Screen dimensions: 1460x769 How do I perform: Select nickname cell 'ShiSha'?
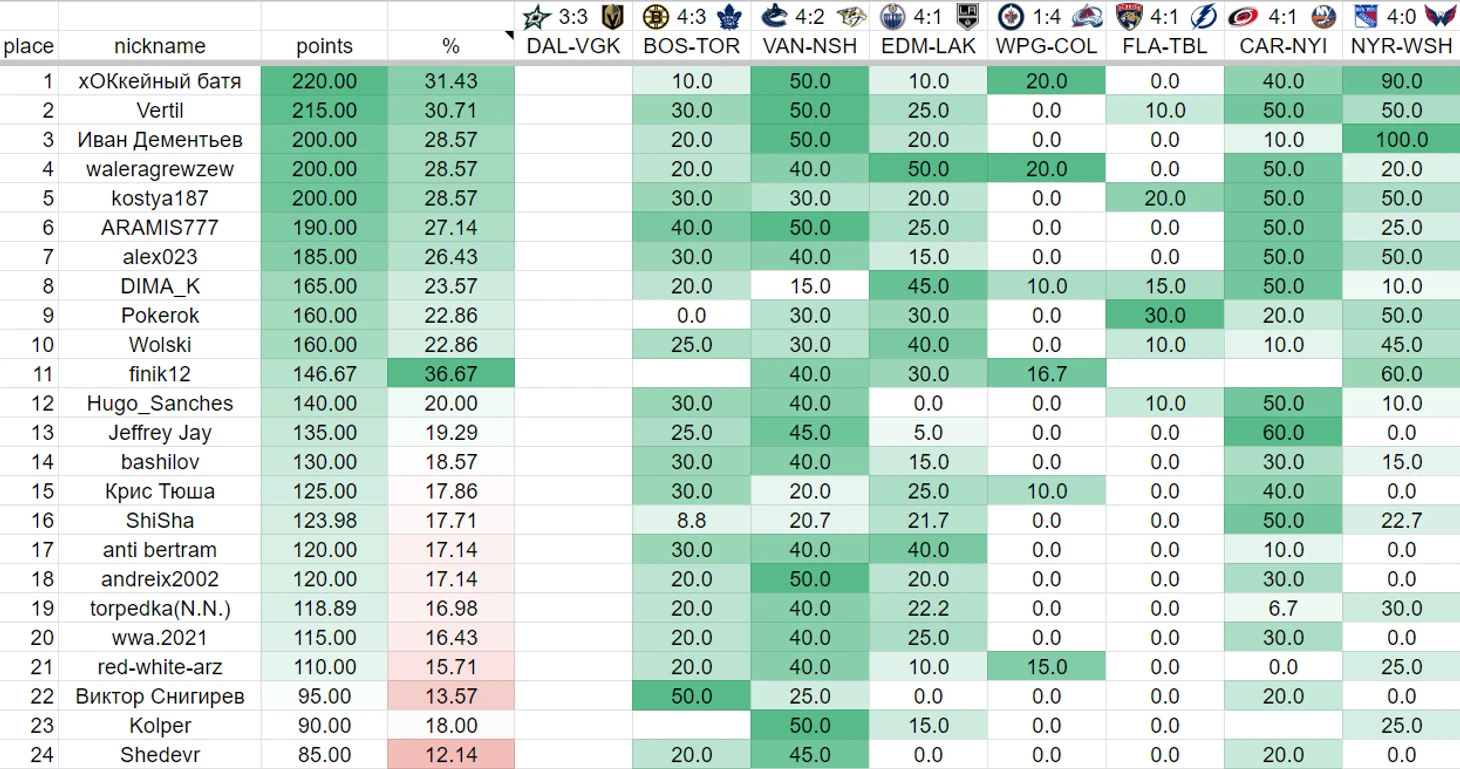(160, 520)
